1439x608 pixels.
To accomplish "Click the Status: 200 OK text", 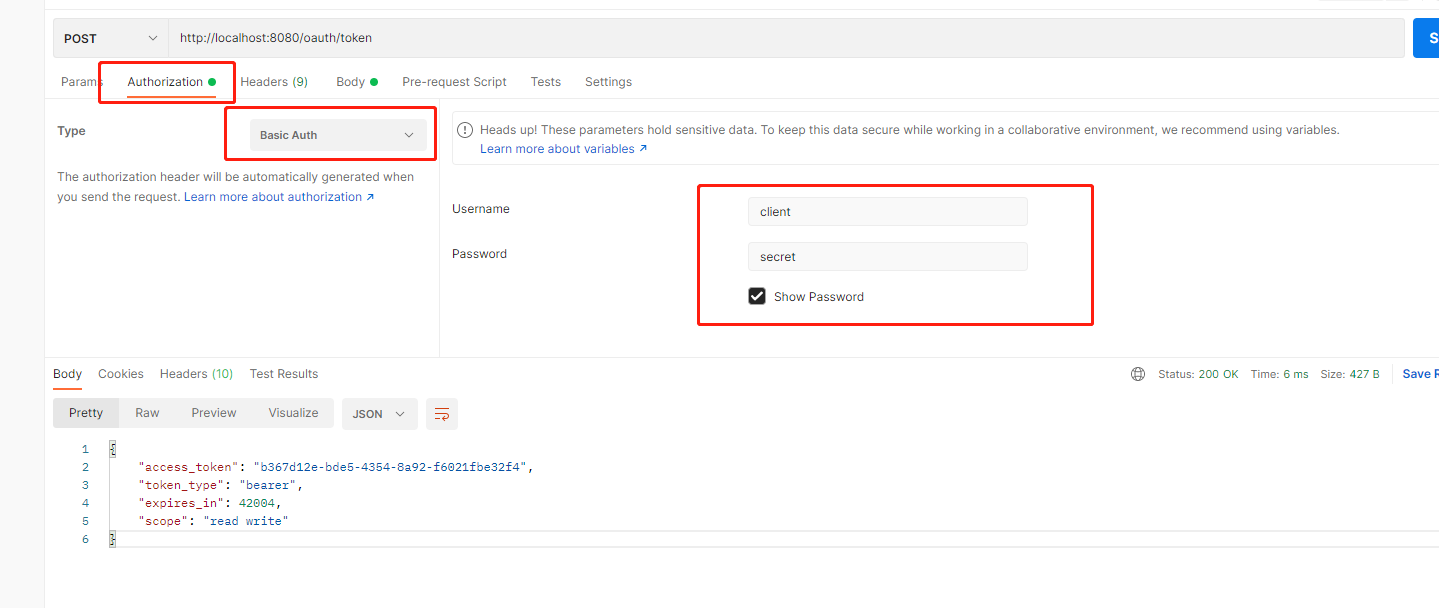I will click(x=1198, y=374).
